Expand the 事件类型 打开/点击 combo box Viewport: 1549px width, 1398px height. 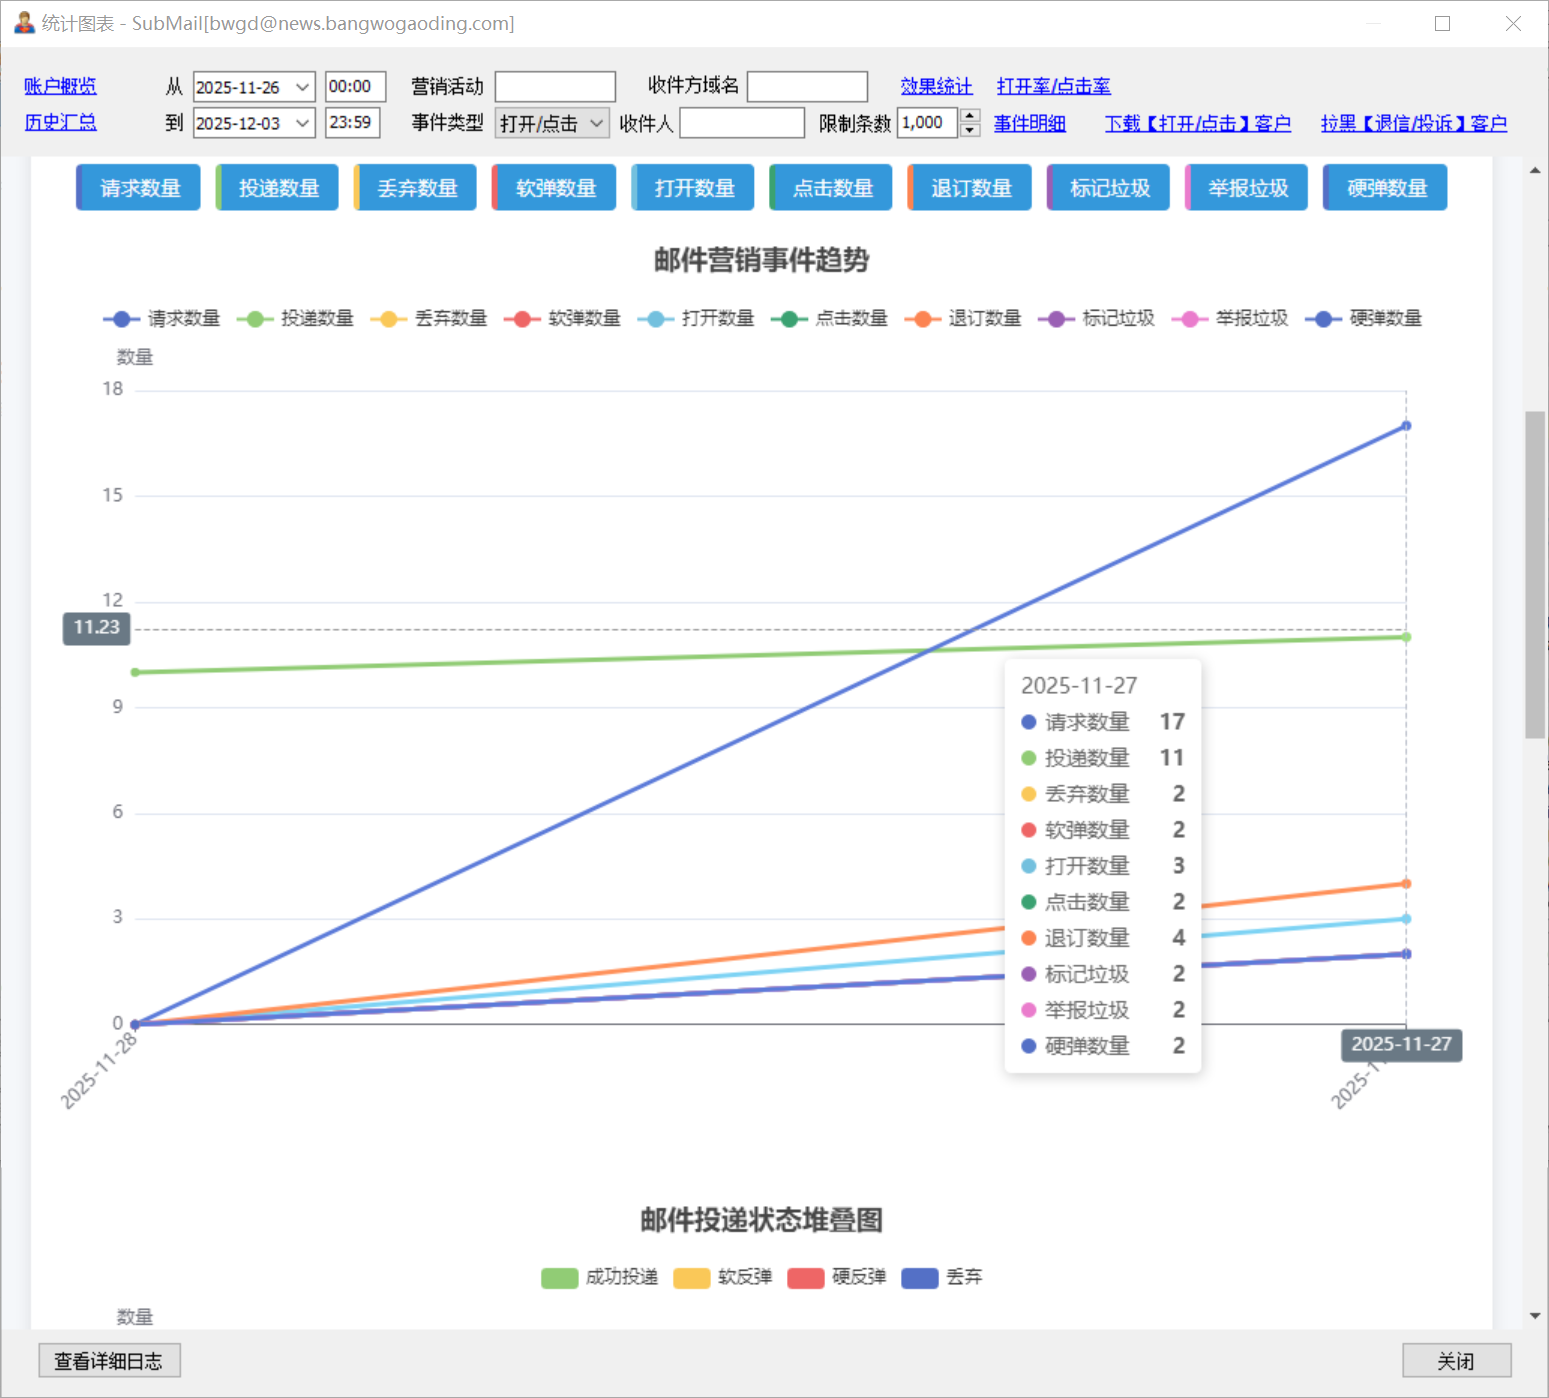pos(596,123)
